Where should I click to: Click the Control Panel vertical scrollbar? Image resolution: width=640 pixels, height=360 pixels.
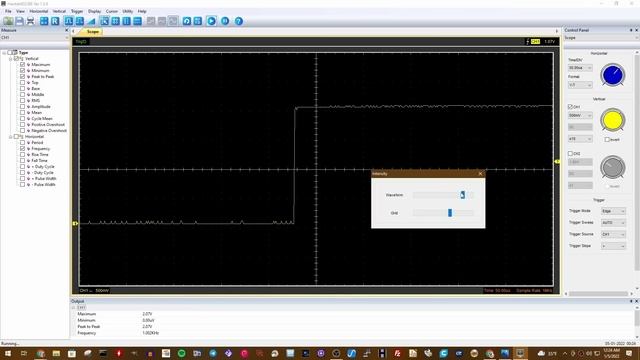pyautogui.click(x=637, y=161)
